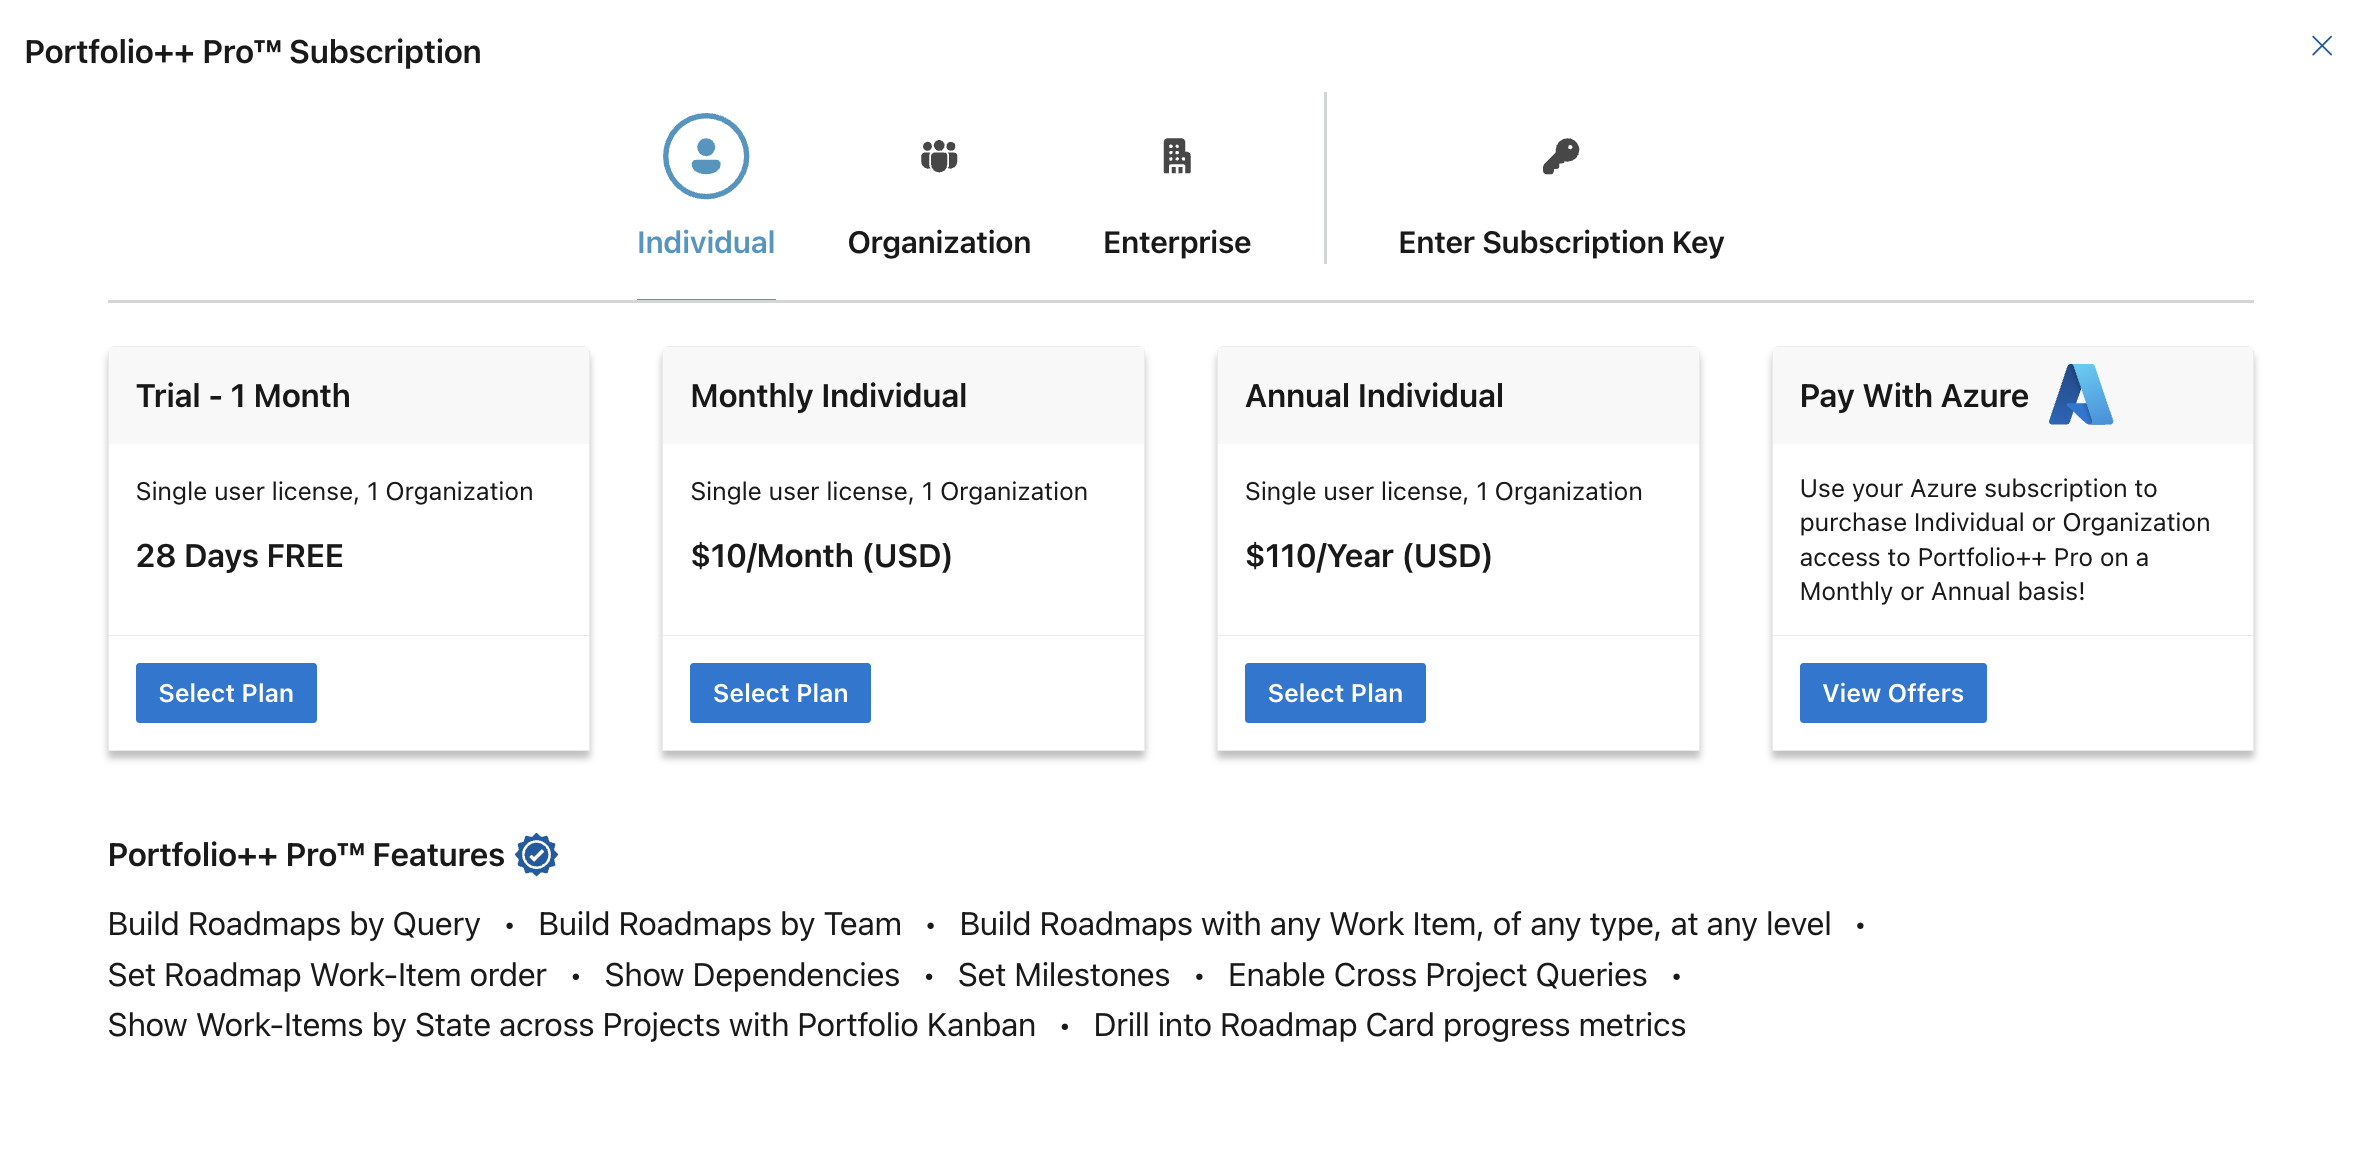Click View Offers on the Azure card
This screenshot has width=2370, height=1172.
(1891, 692)
